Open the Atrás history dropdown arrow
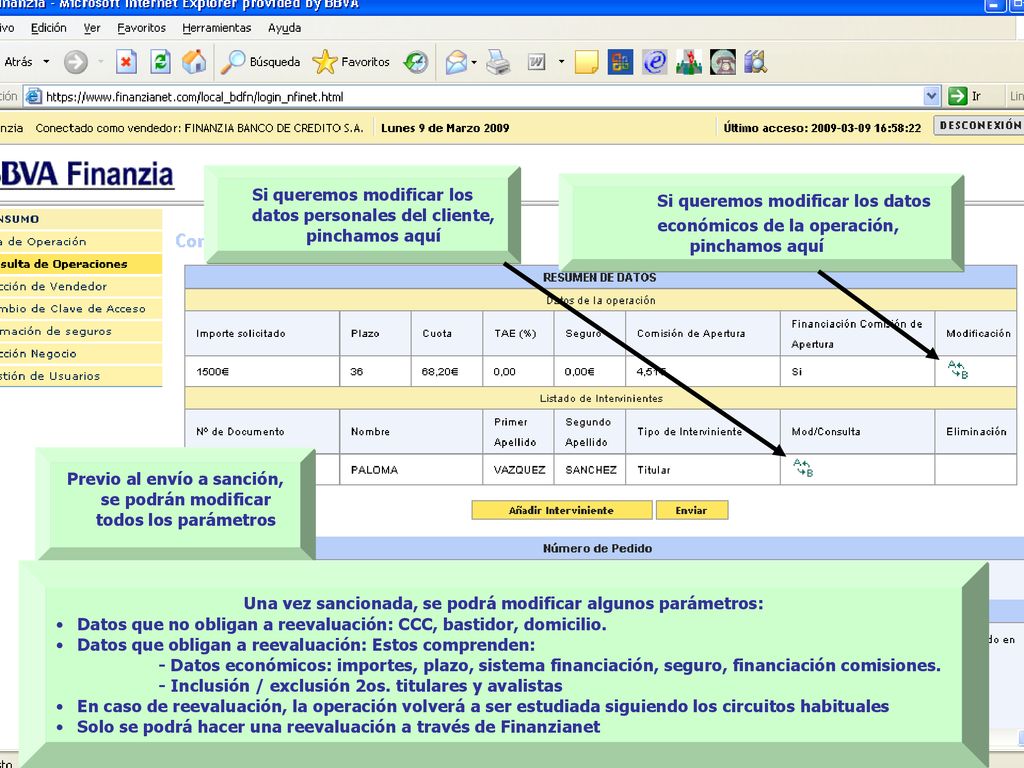 coord(46,61)
